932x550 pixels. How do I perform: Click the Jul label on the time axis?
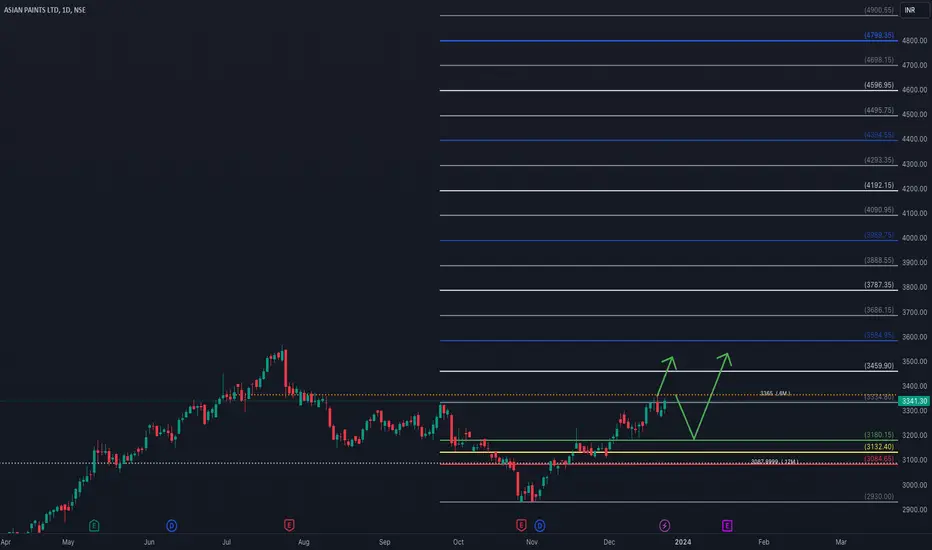(x=226, y=542)
